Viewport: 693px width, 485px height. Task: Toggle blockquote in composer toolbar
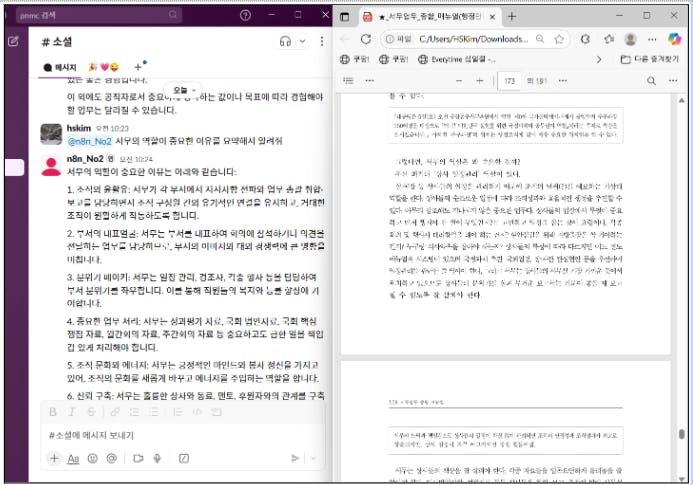(x=178, y=412)
